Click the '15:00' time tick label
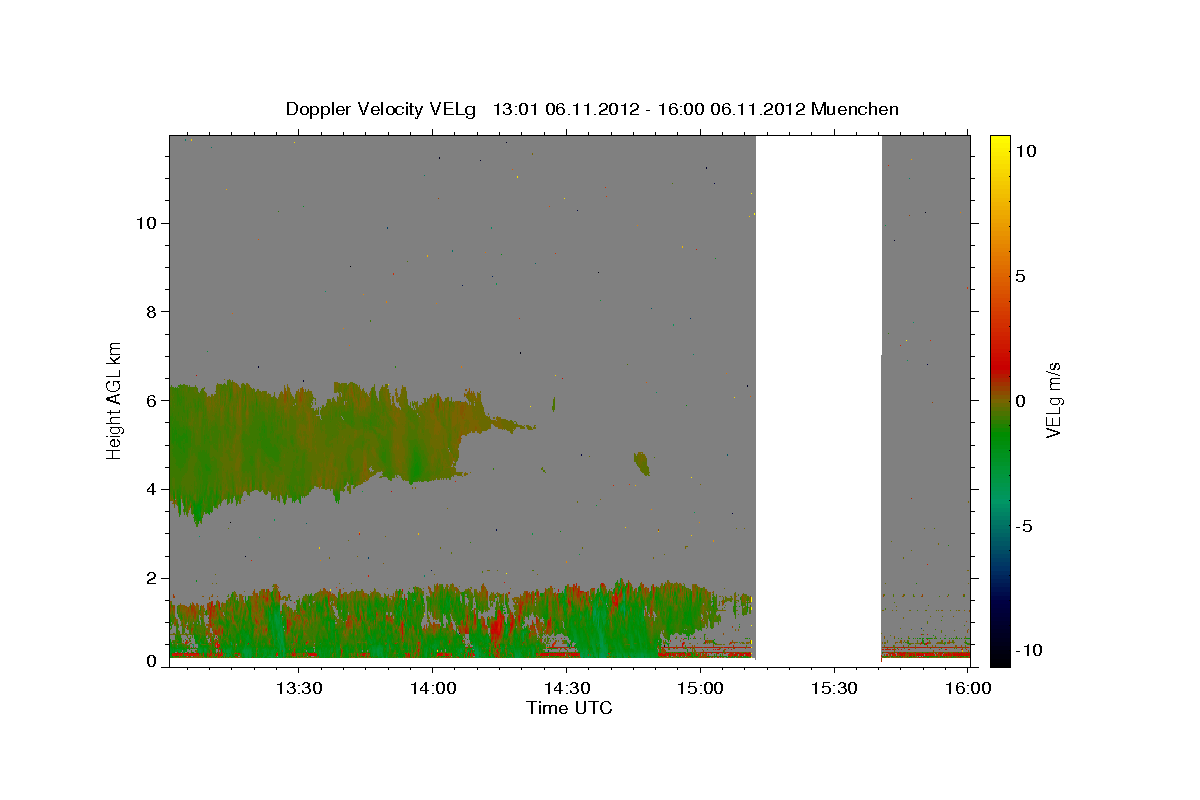 (700, 688)
